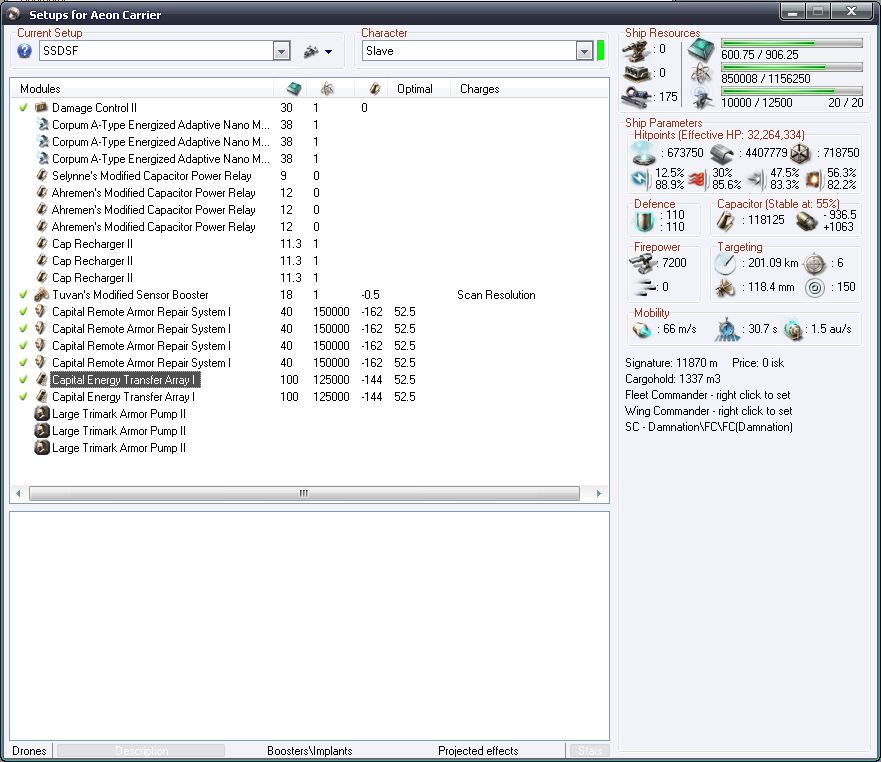This screenshot has width=881, height=762.
Task: Click the structure hitpoints icon
Action: click(x=800, y=153)
